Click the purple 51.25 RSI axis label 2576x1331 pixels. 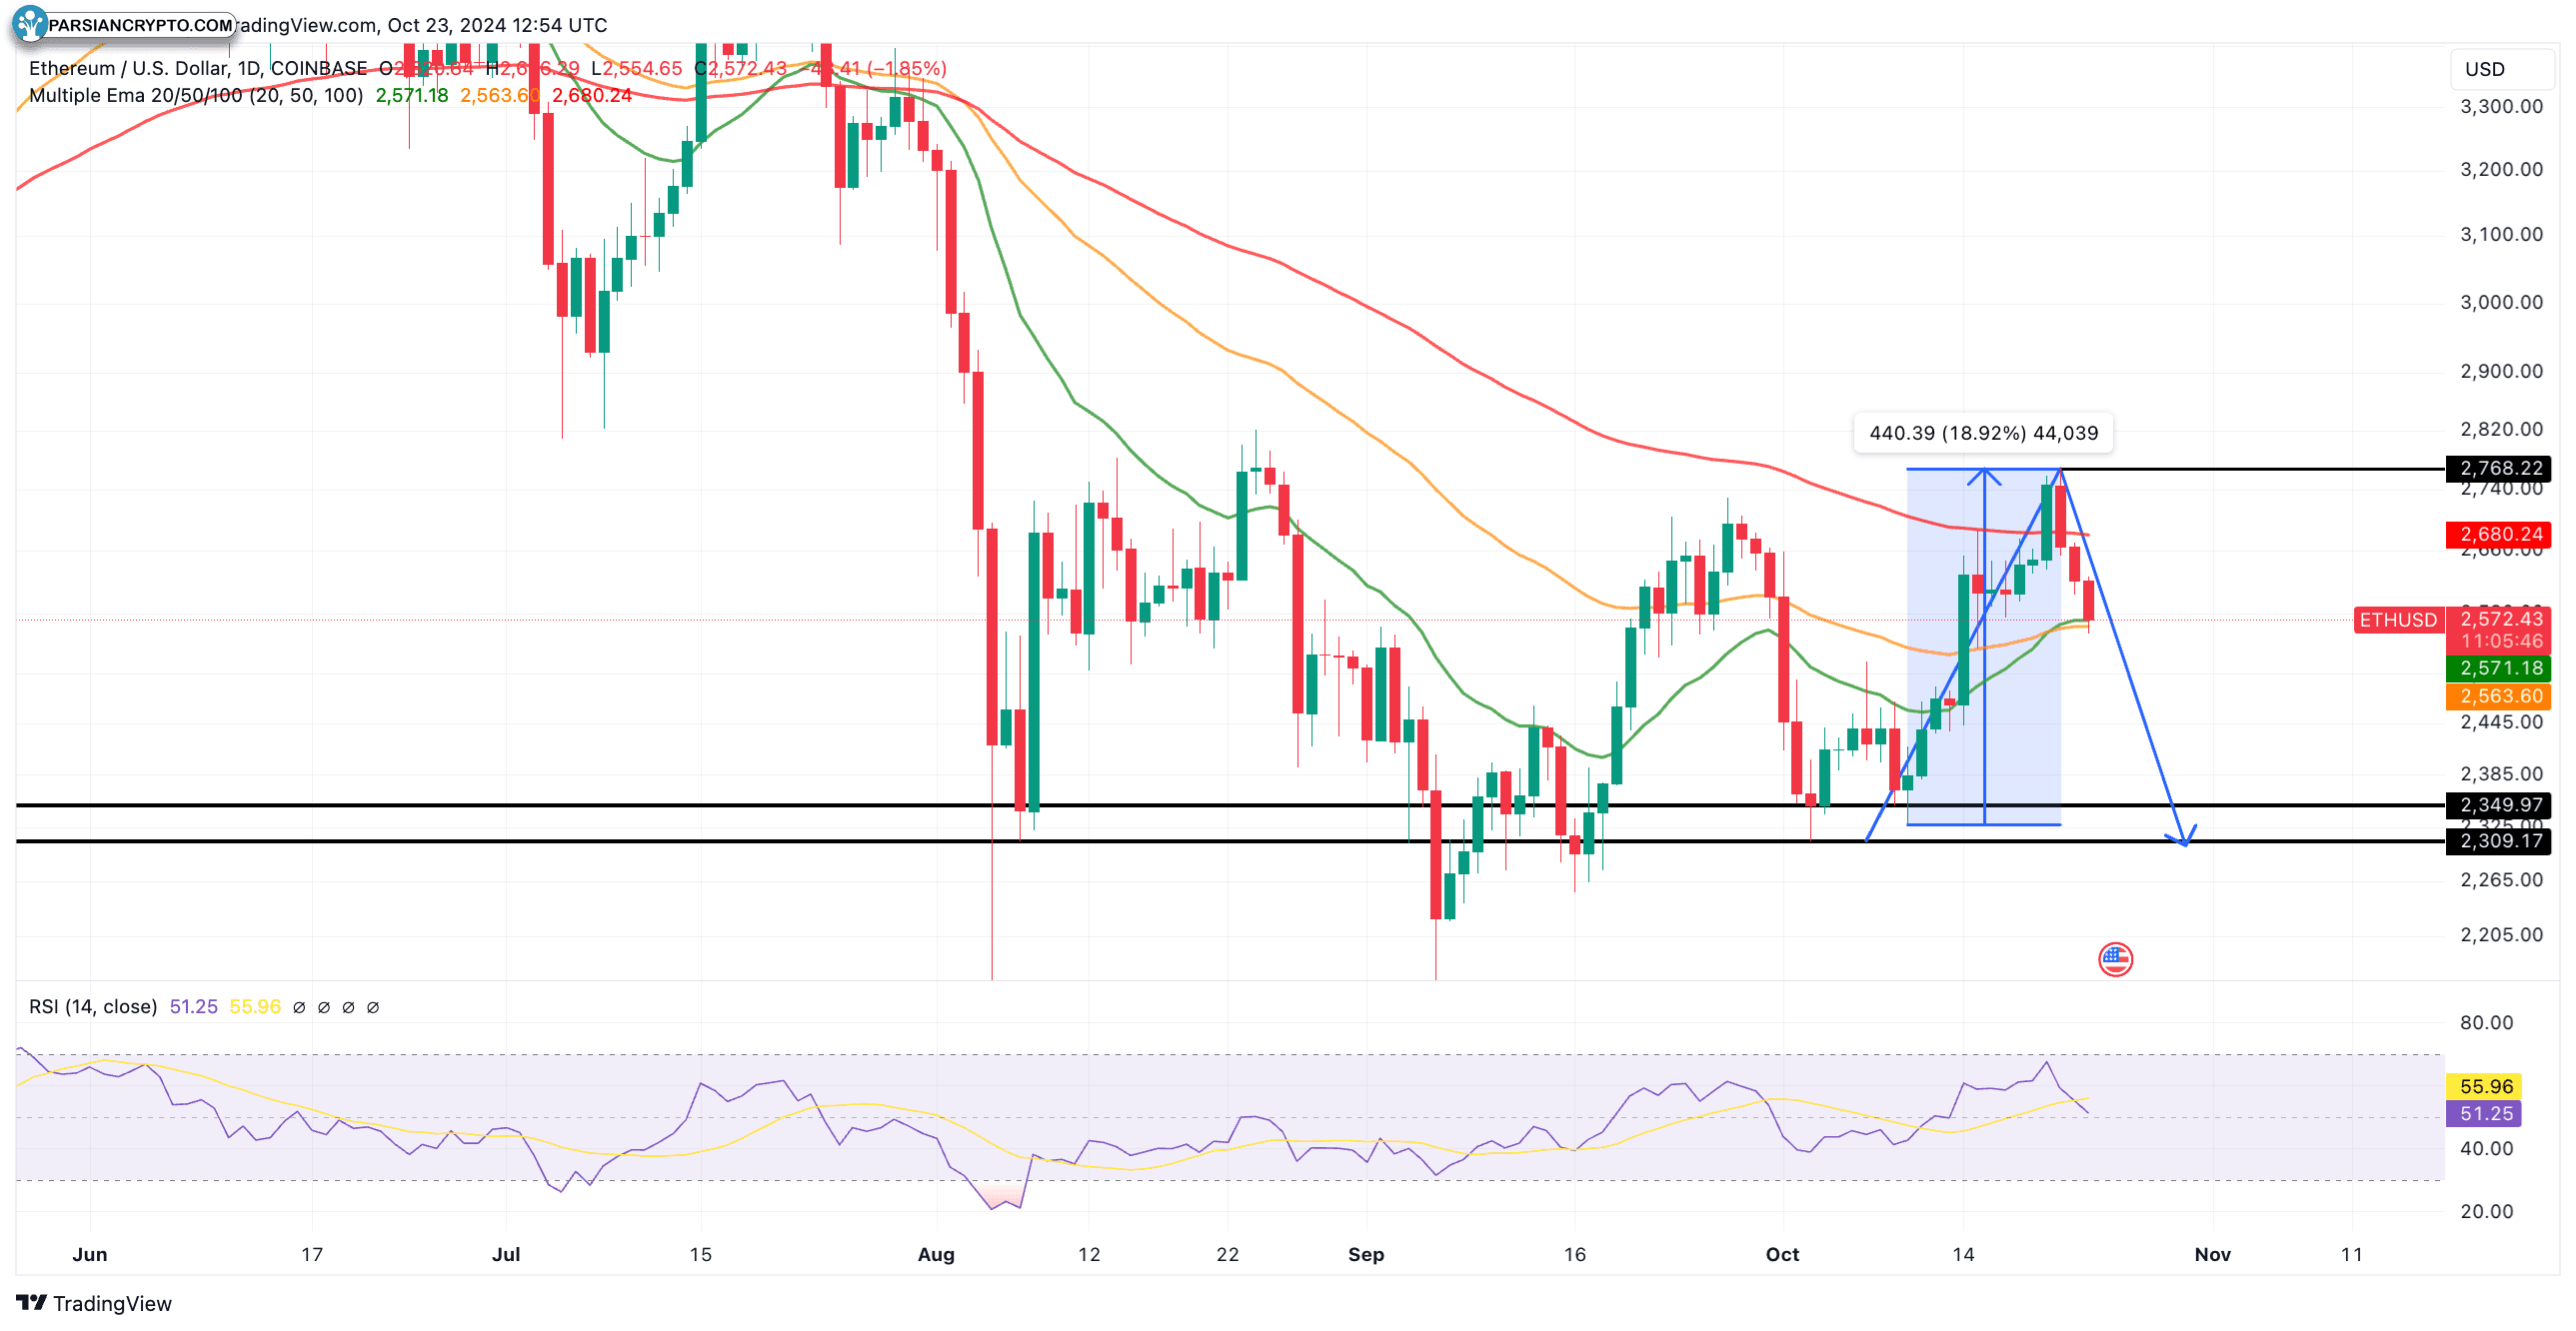pos(2485,1113)
